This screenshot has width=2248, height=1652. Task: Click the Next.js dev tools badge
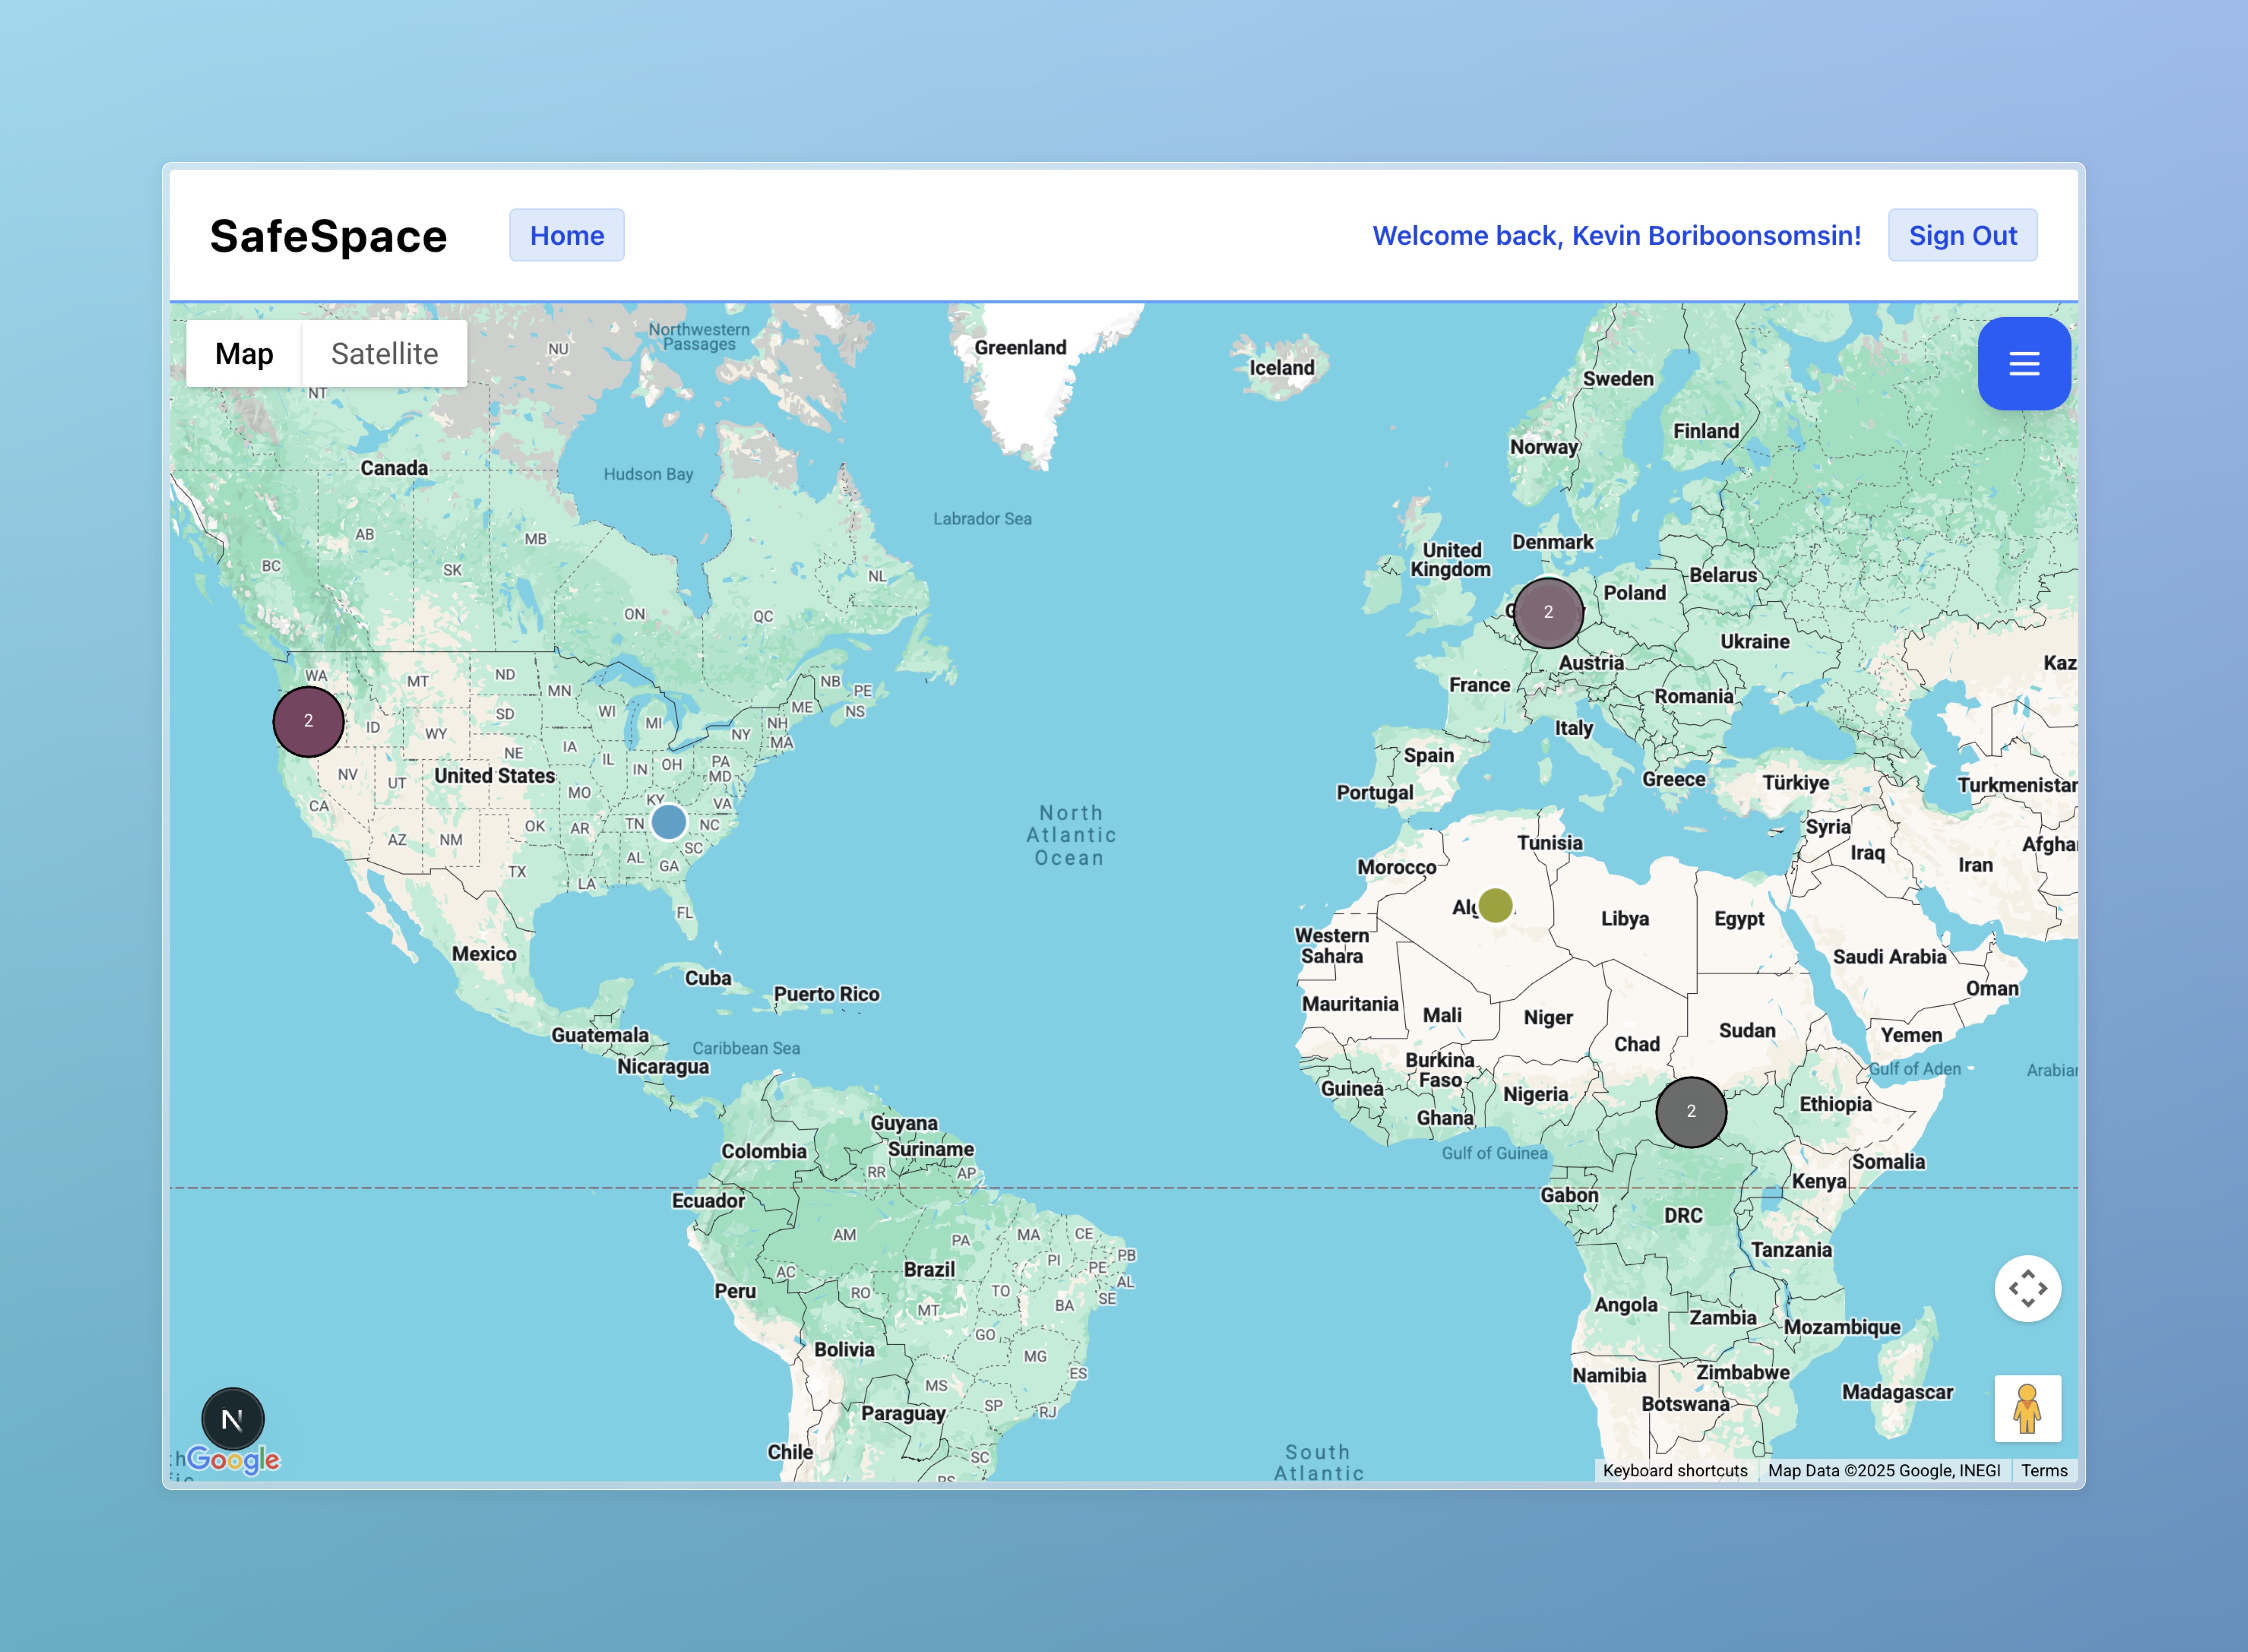tap(232, 1418)
